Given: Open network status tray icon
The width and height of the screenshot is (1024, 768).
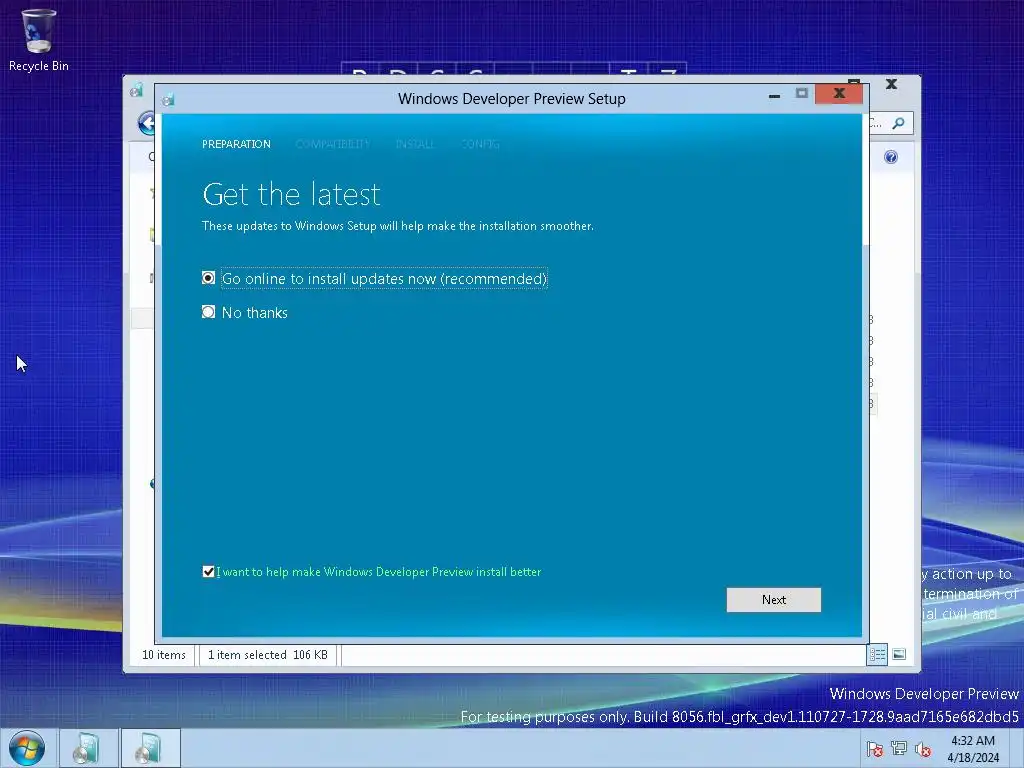Looking at the screenshot, I should 899,749.
